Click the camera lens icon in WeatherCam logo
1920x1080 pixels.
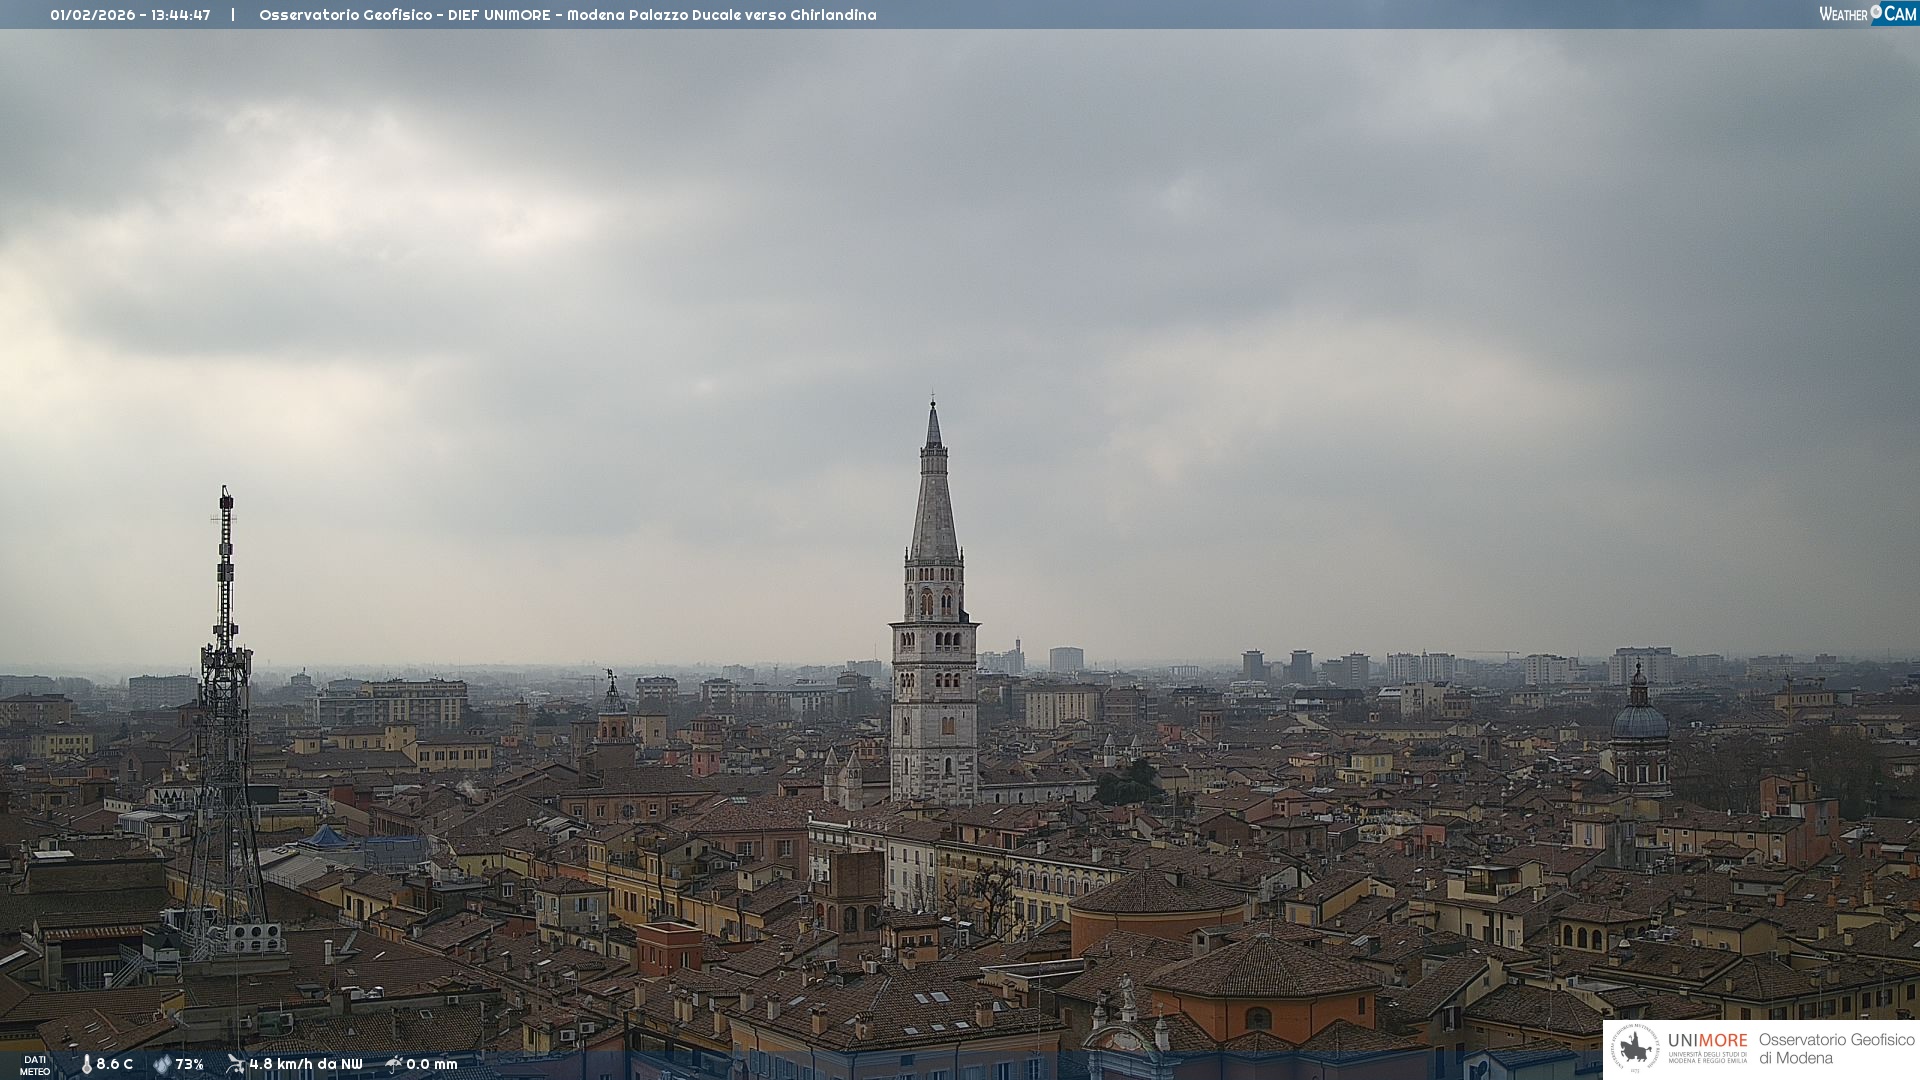point(1876,12)
